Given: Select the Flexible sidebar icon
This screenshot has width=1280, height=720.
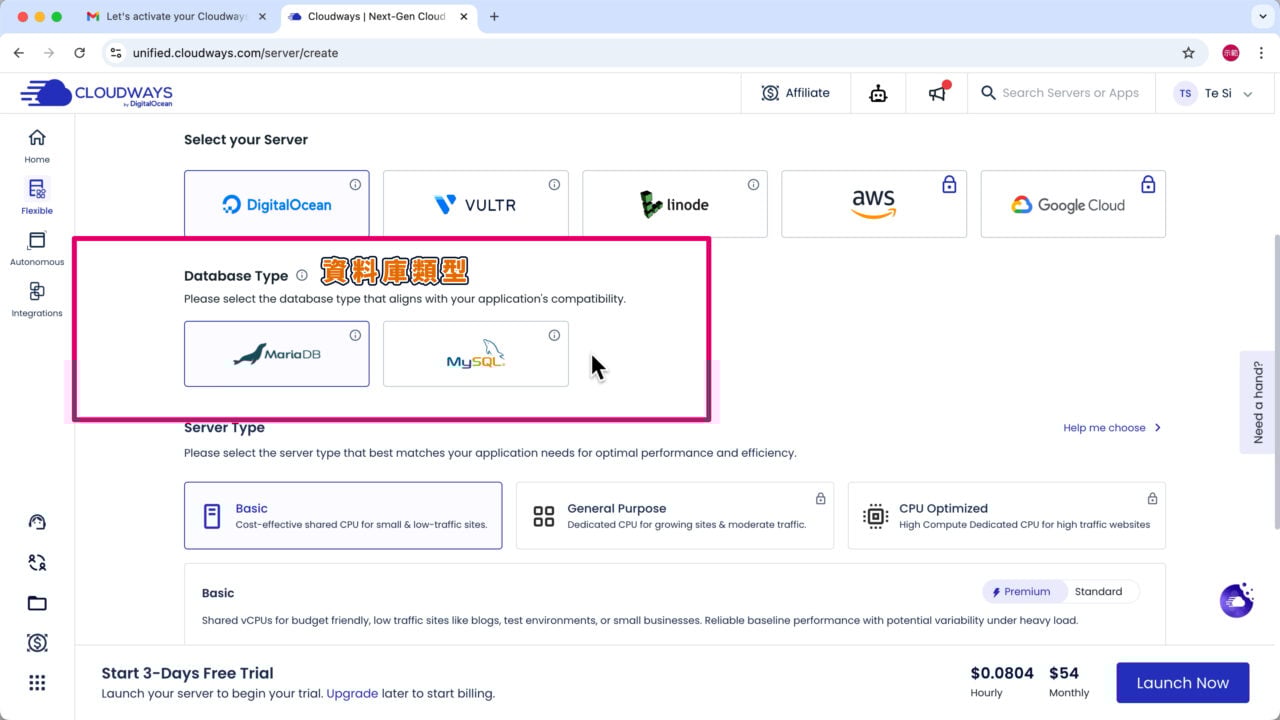Looking at the screenshot, I should (37, 195).
